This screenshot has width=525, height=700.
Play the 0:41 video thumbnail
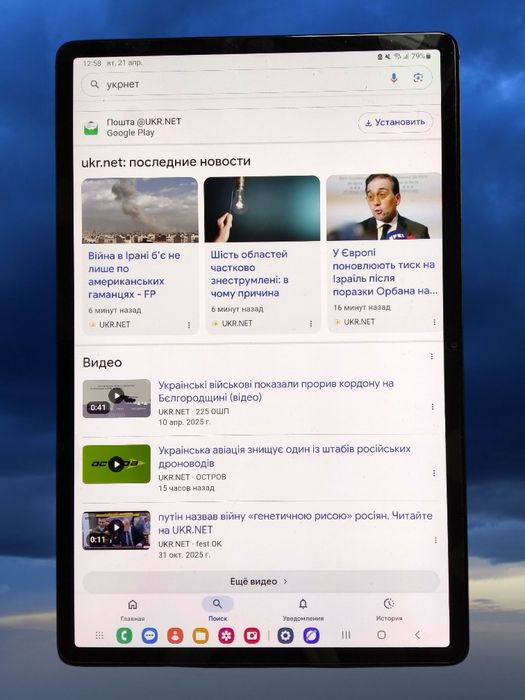[x=117, y=398]
